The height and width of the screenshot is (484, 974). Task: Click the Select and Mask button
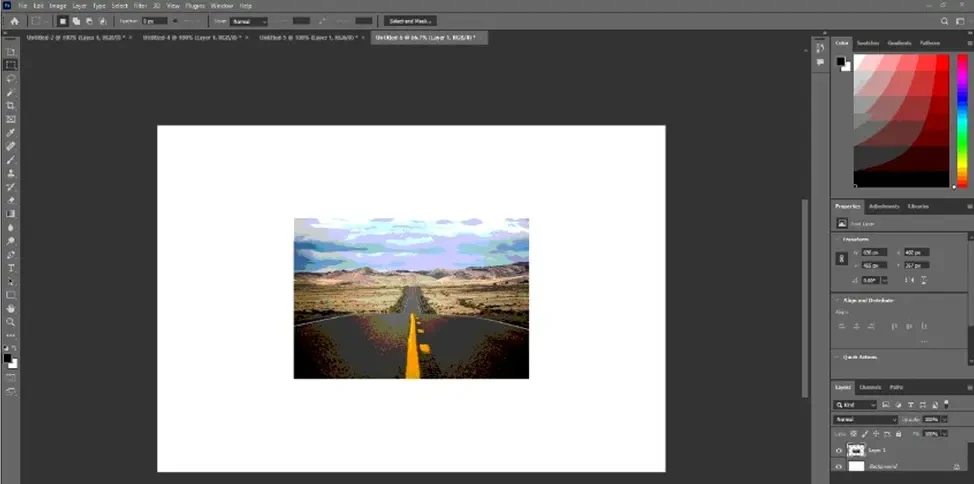coord(410,21)
